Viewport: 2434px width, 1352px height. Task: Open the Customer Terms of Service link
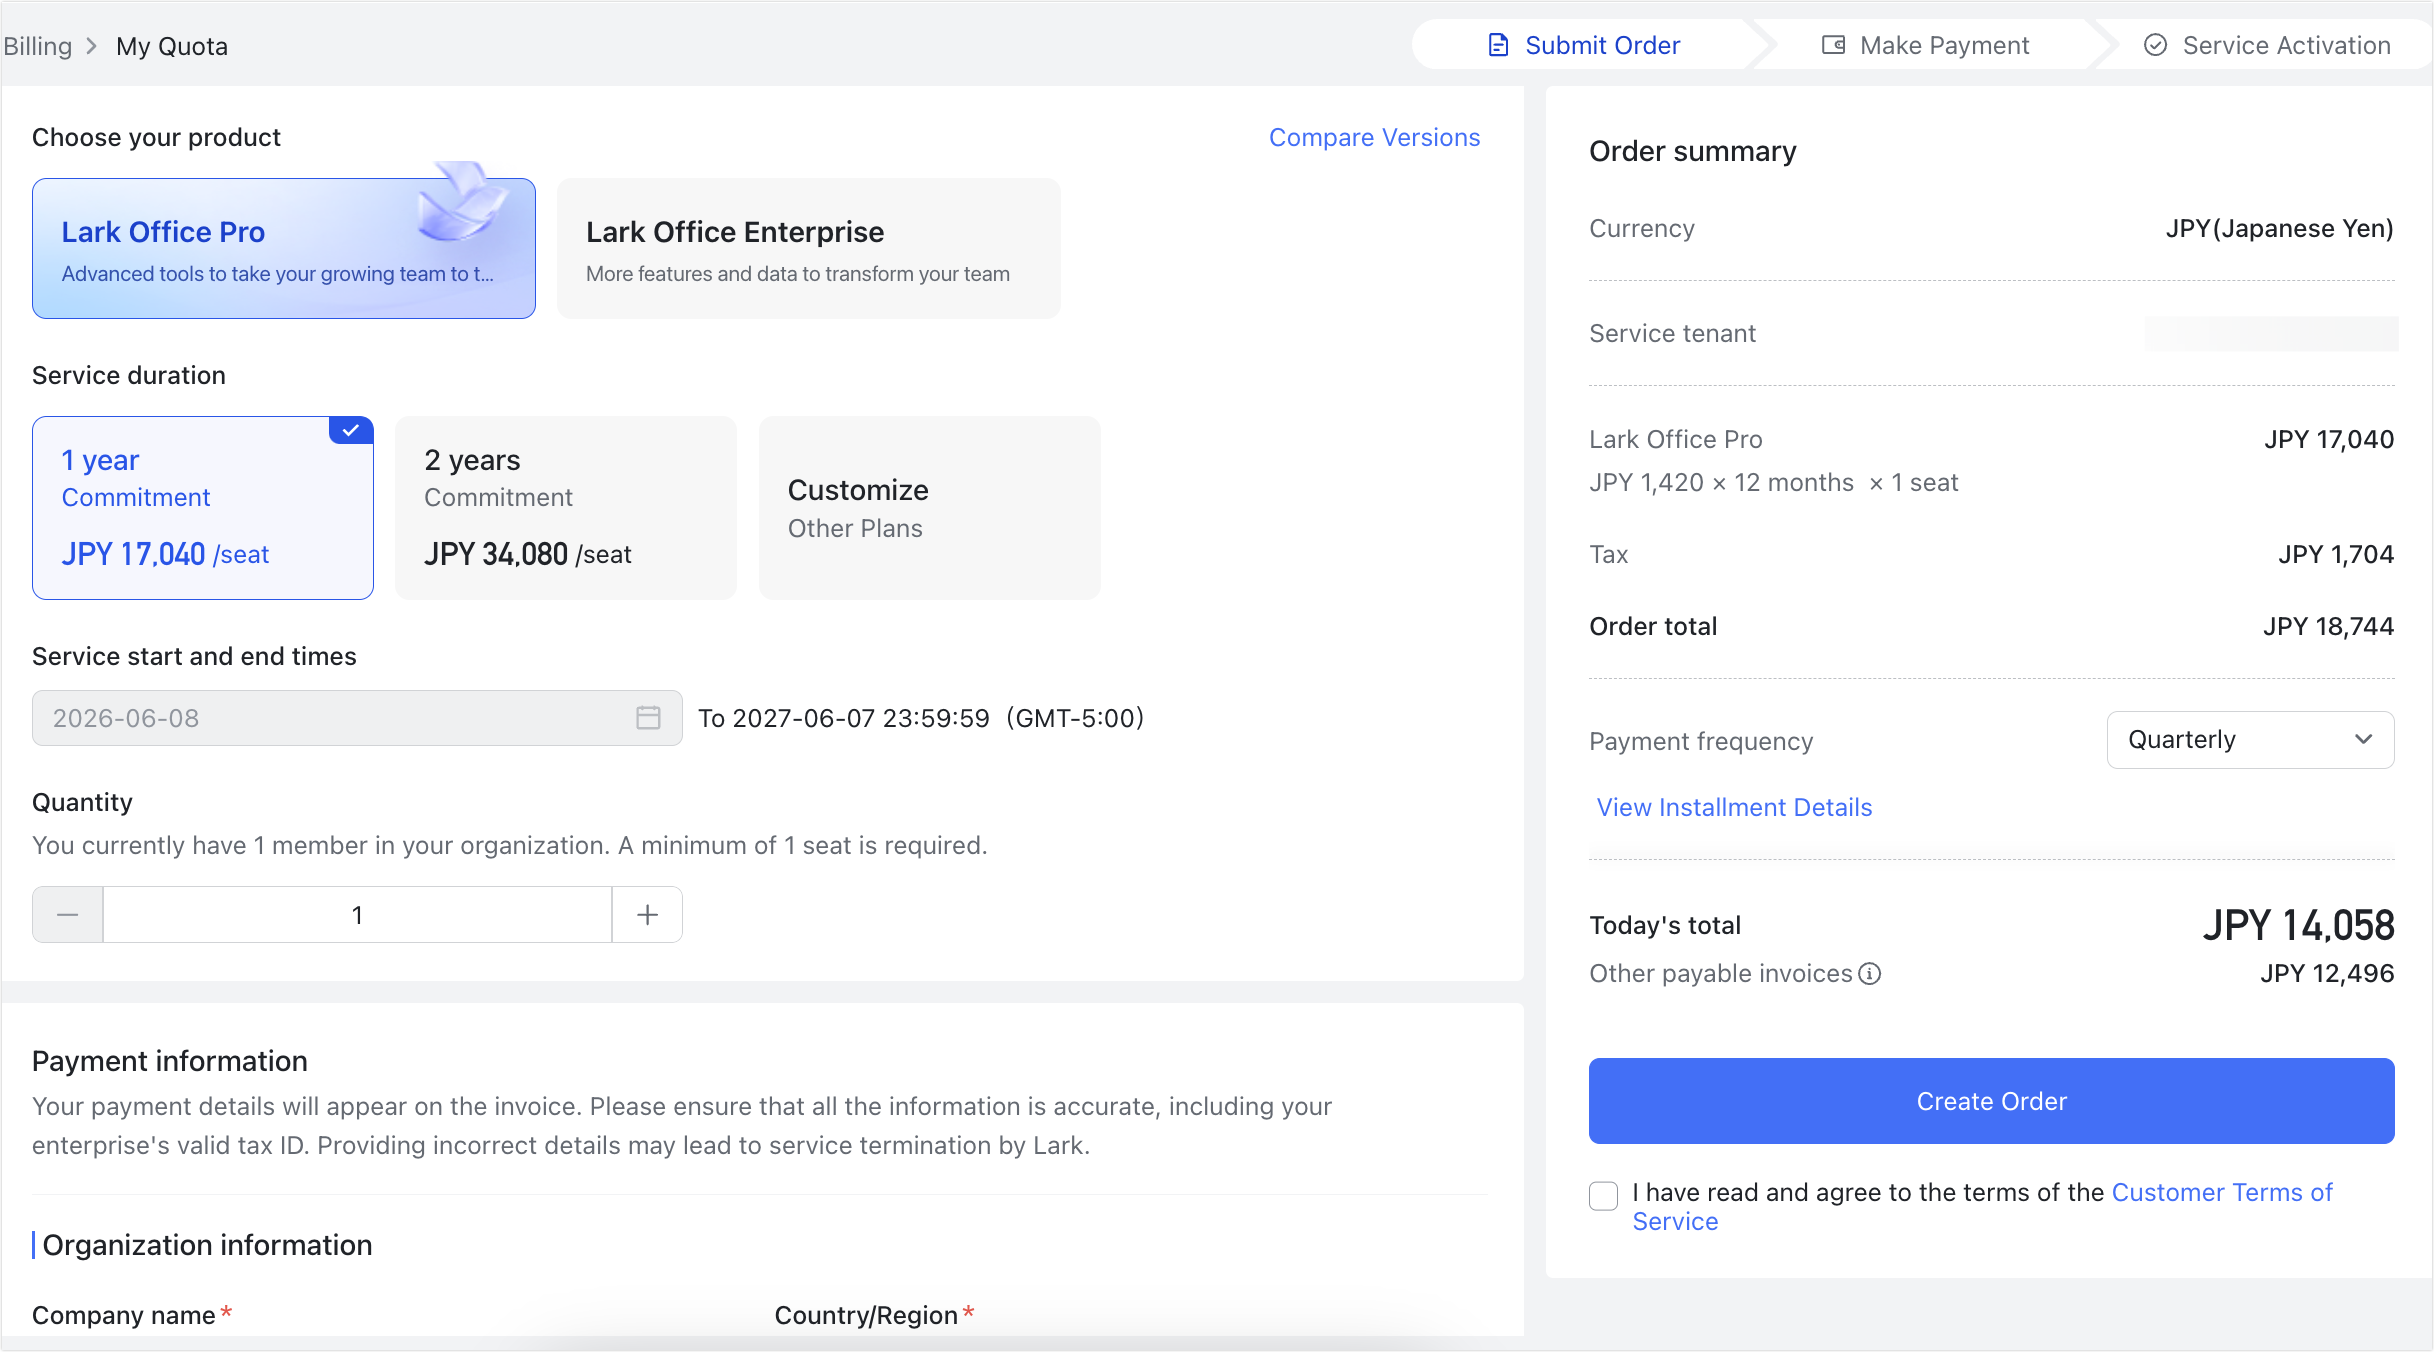coord(2221,1192)
